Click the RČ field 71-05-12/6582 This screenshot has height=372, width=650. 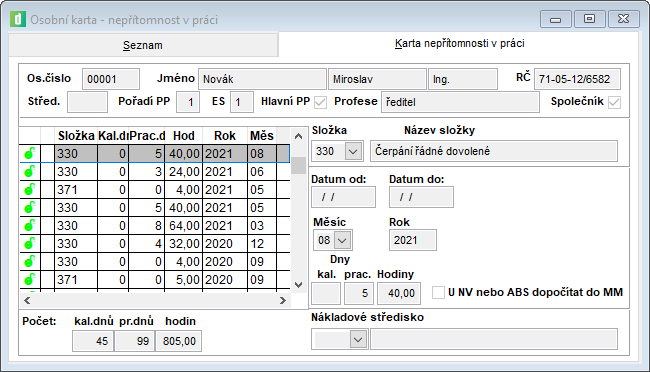point(577,79)
